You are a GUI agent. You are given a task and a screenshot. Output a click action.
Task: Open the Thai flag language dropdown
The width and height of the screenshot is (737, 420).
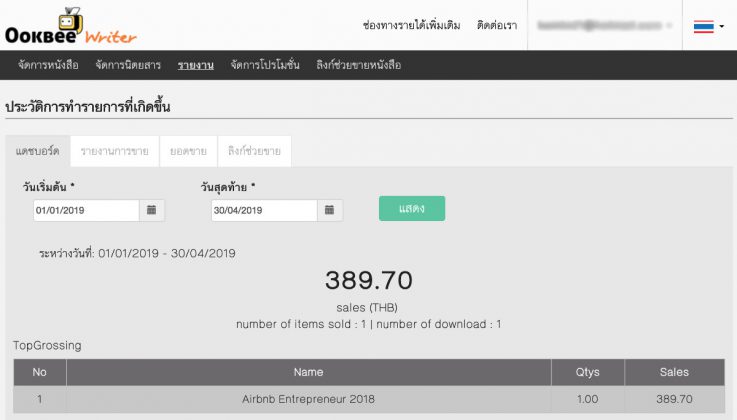pos(709,26)
